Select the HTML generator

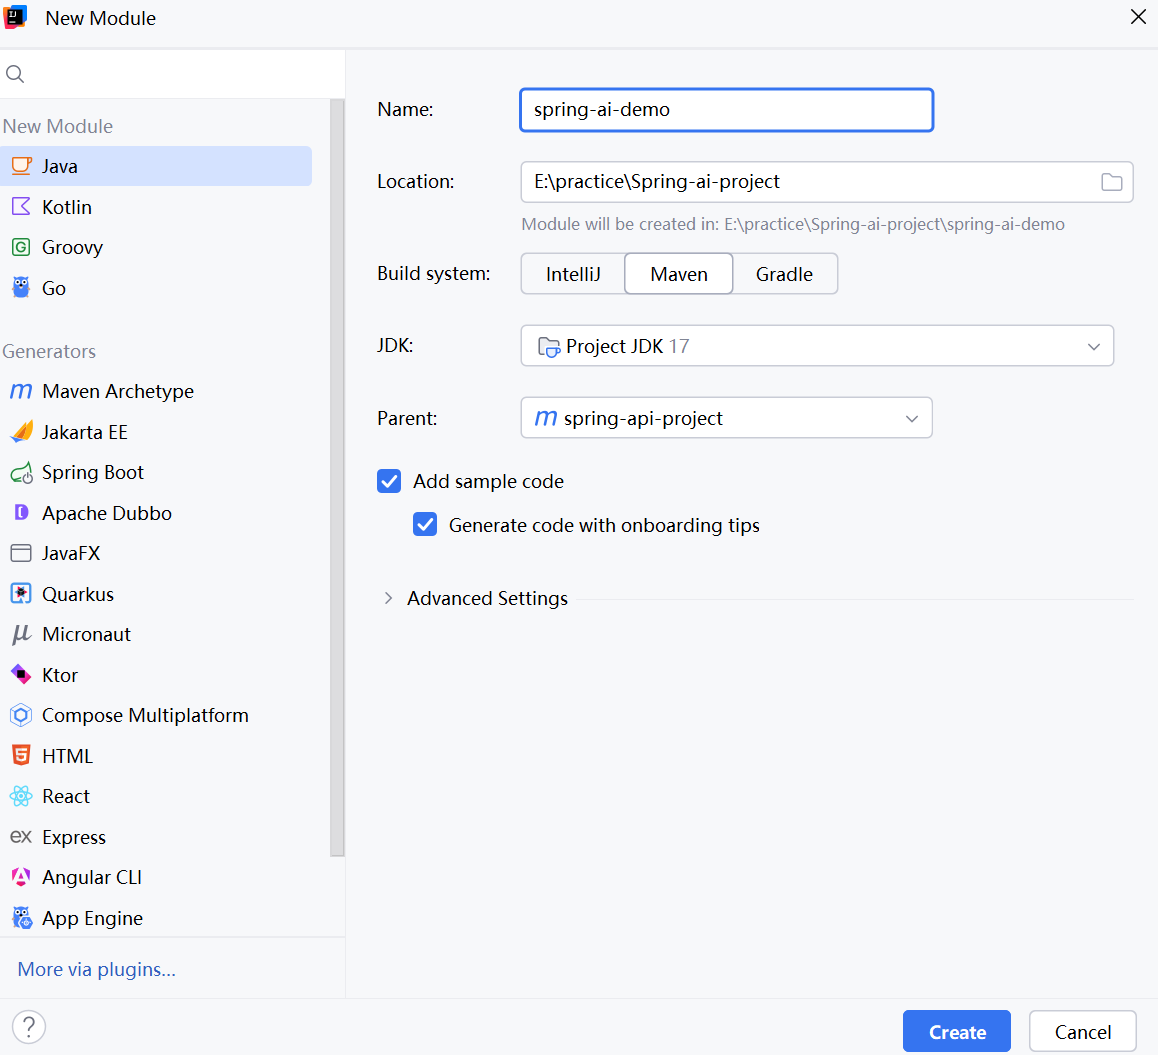[x=156, y=756]
